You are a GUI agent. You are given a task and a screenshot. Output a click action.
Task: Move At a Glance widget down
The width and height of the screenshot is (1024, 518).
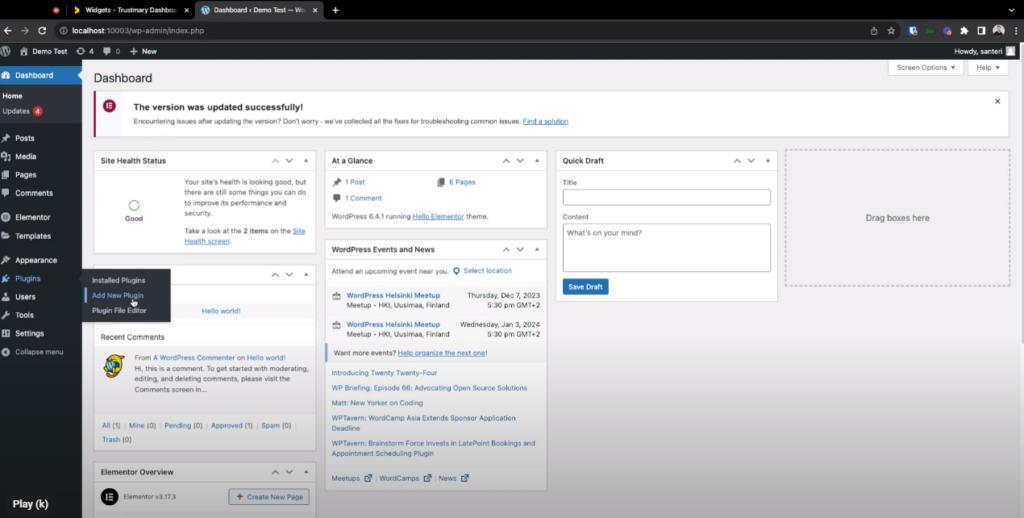pyautogui.click(x=520, y=161)
